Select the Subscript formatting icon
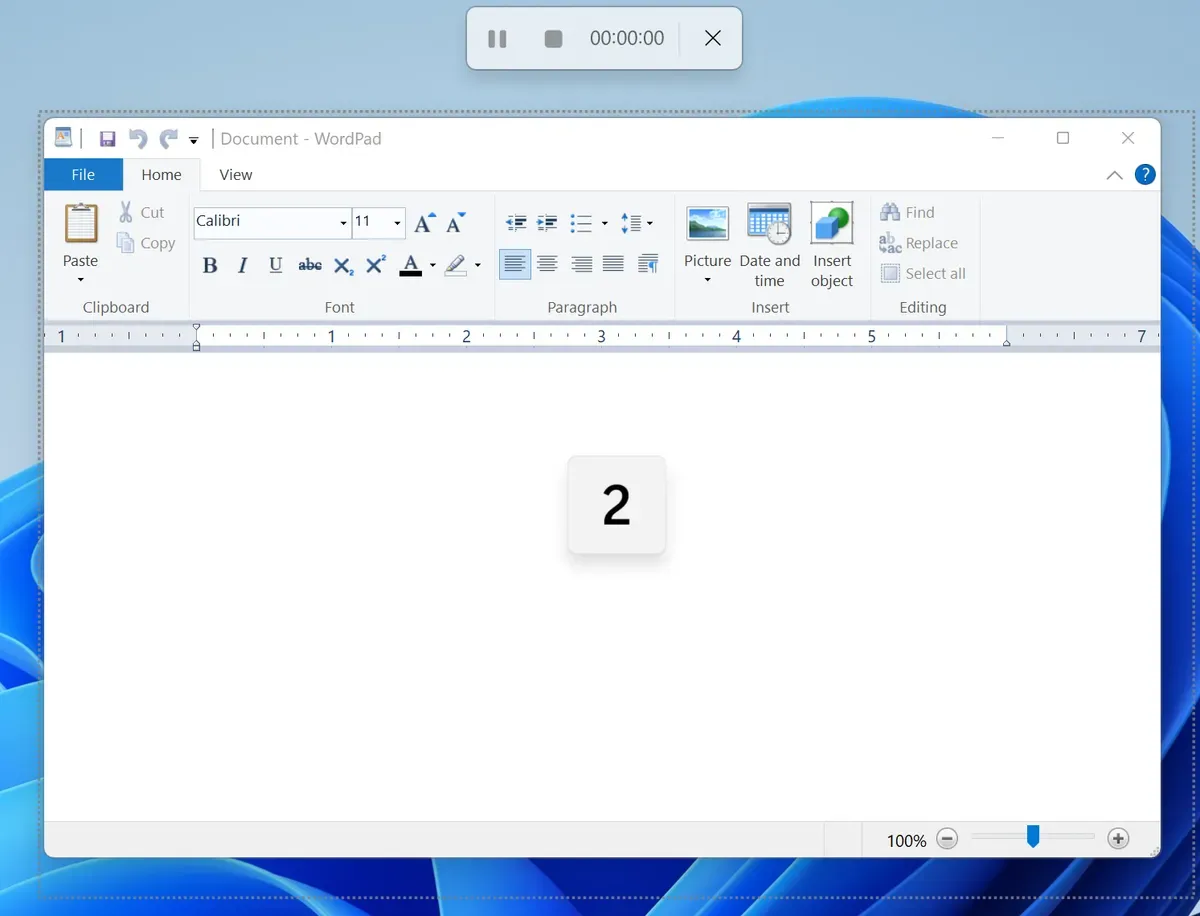This screenshot has height=916, width=1200. tap(342, 265)
